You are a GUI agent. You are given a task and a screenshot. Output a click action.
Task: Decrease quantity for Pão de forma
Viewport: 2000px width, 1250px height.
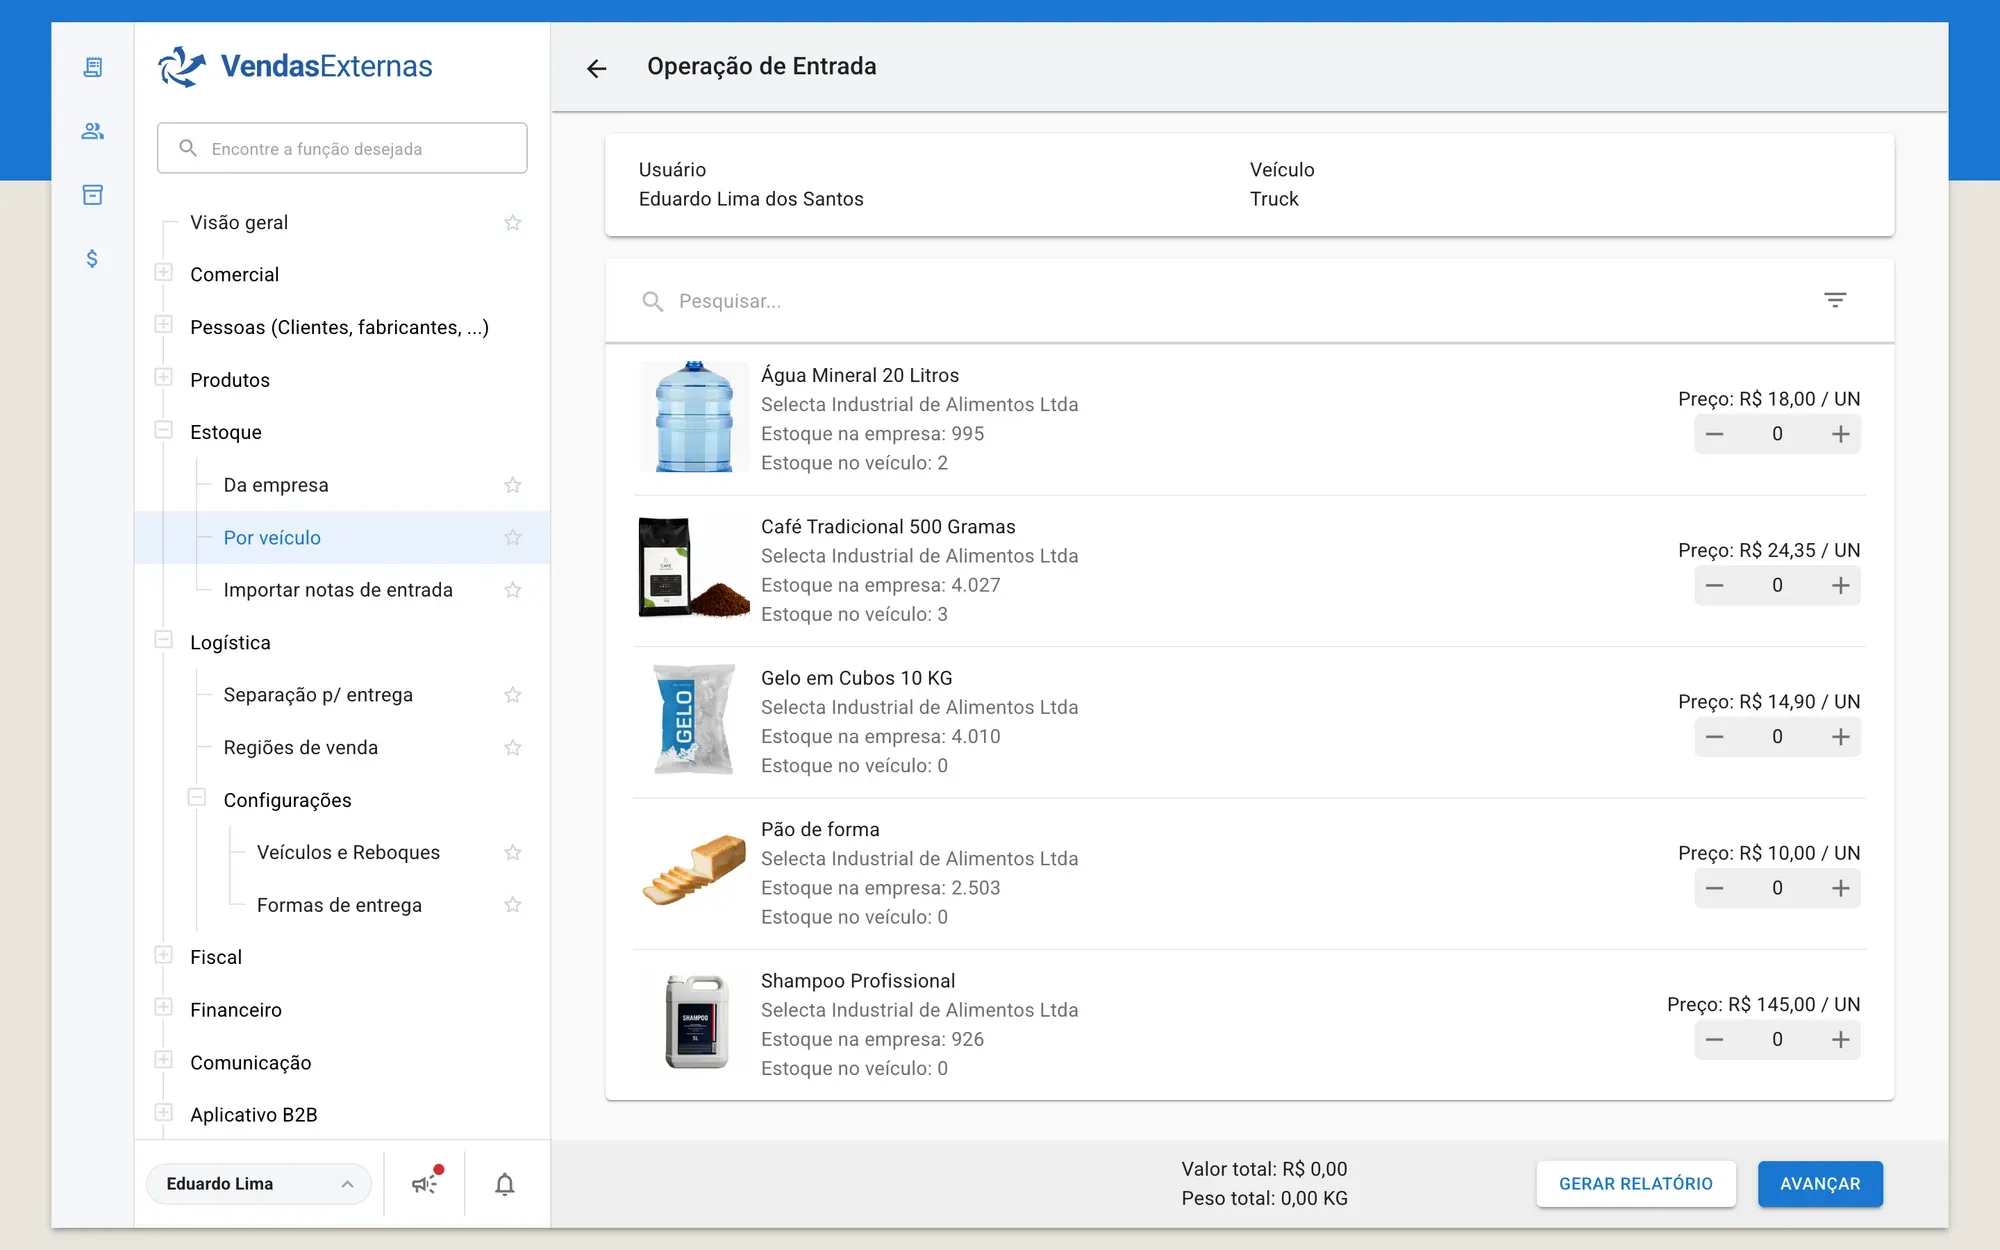click(x=1714, y=888)
